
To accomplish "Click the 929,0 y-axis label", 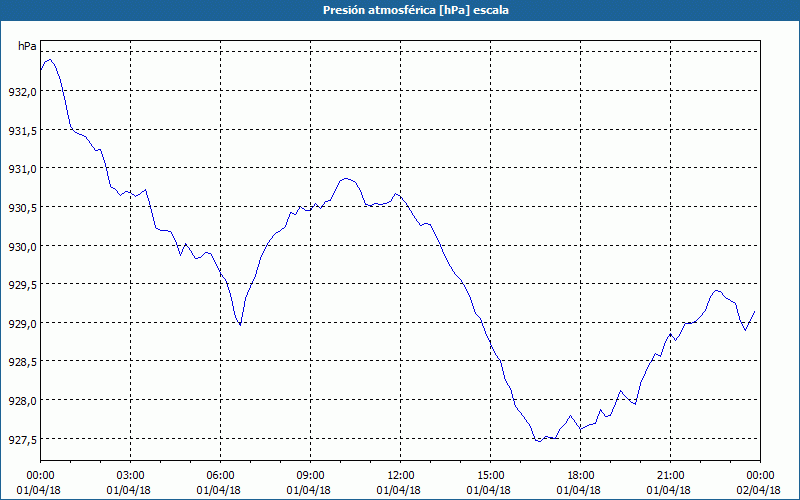I will point(22,323).
